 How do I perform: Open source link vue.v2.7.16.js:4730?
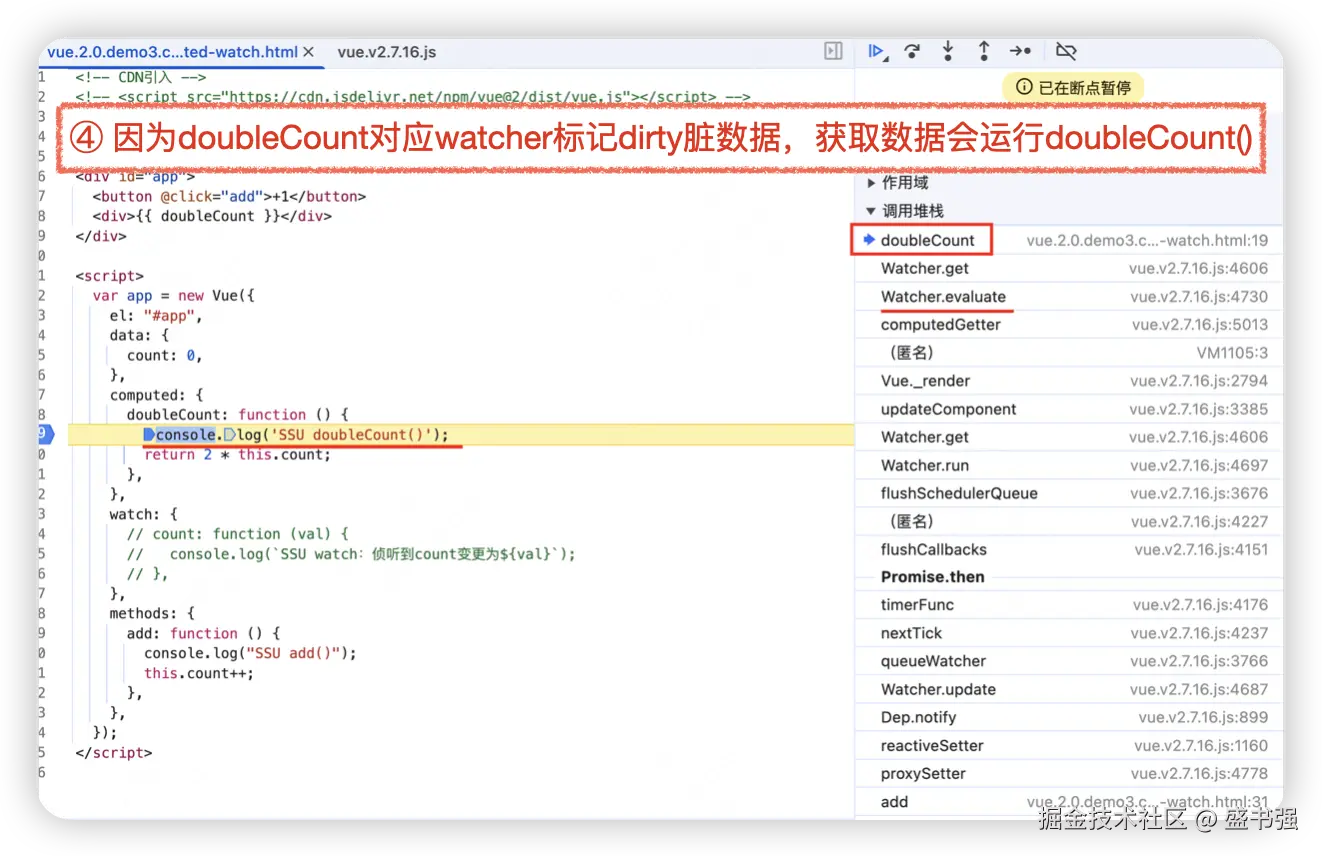[1199, 297]
